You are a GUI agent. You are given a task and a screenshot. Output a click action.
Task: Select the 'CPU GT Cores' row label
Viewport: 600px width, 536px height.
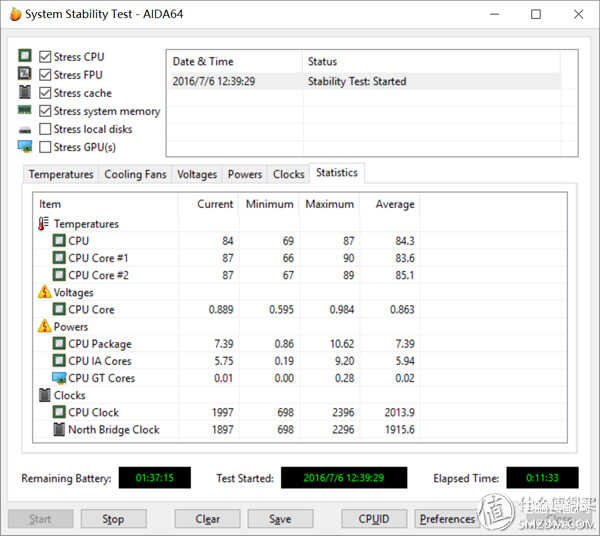(101, 378)
